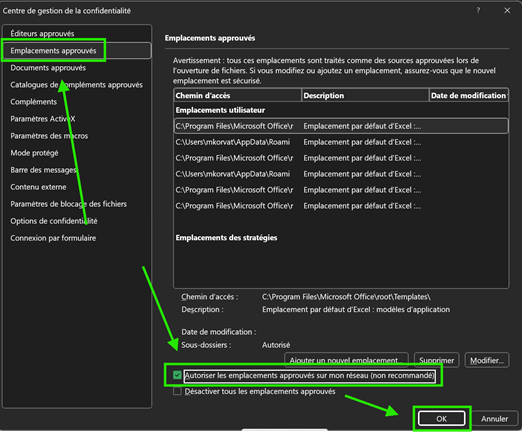Image resolution: width=522 pixels, height=432 pixels.
Task: Go to Documents approuvés section
Action: tap(48, 68)
